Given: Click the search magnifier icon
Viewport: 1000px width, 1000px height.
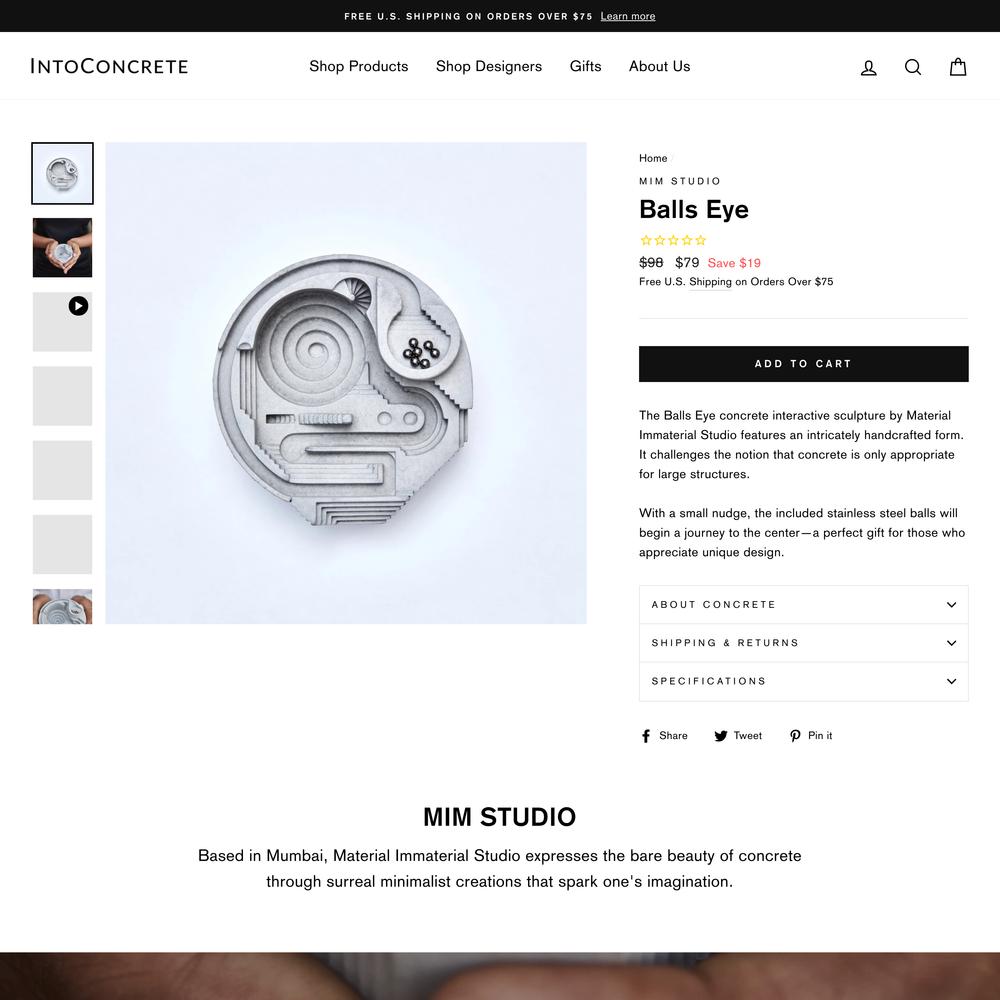Looking at the screenshot, I should point(913,67).
